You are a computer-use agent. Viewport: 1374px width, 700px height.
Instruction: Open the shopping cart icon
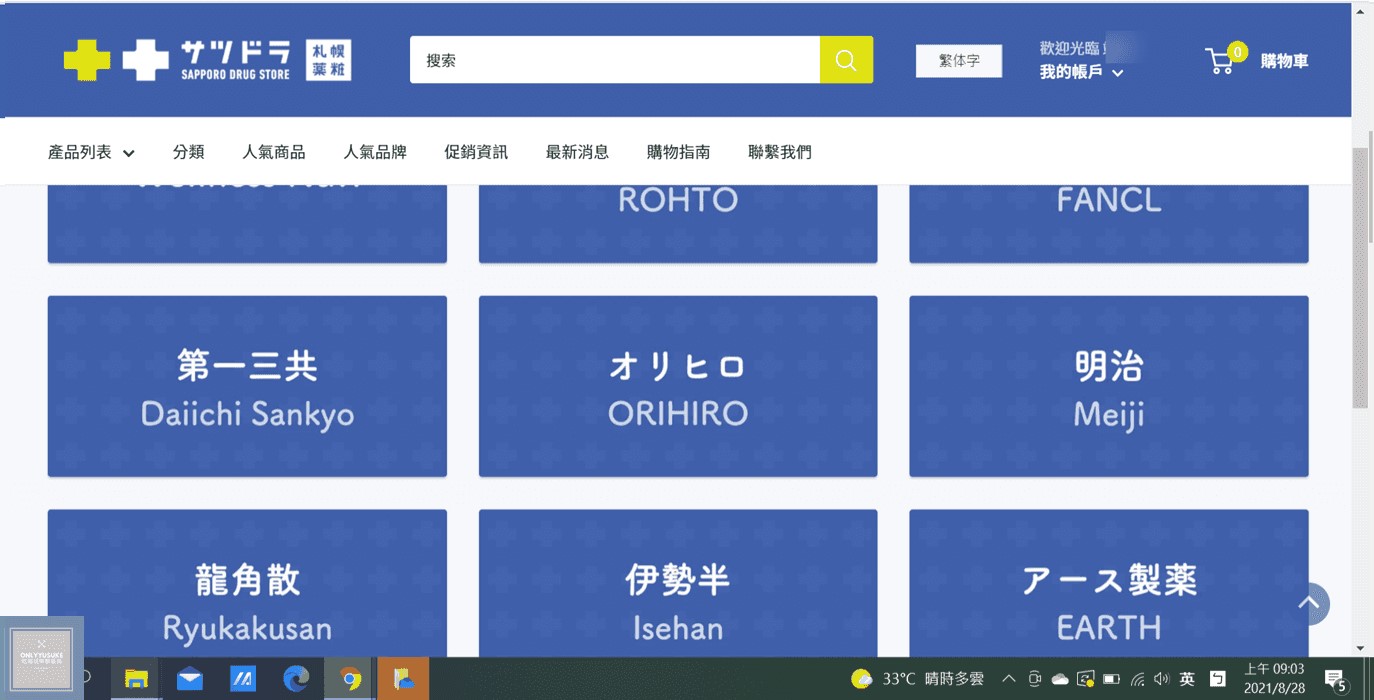pos(1222,60)
